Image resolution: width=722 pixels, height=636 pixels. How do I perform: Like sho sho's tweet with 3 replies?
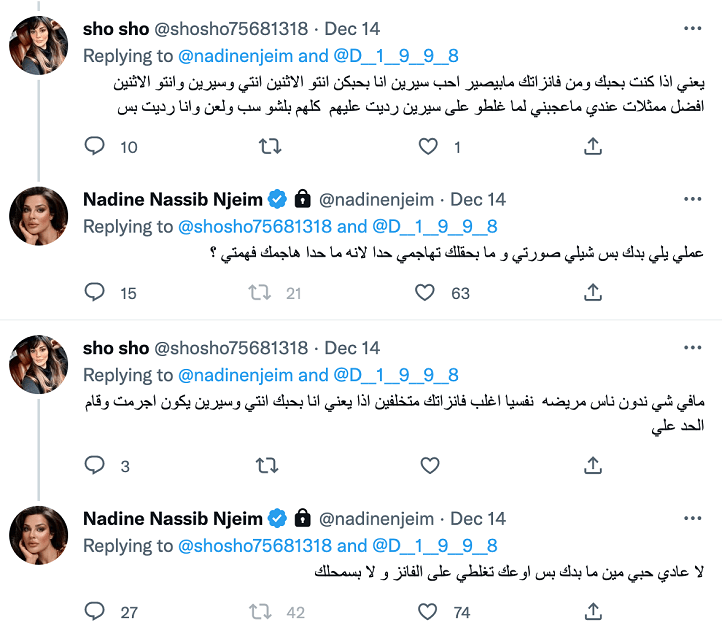429,466
